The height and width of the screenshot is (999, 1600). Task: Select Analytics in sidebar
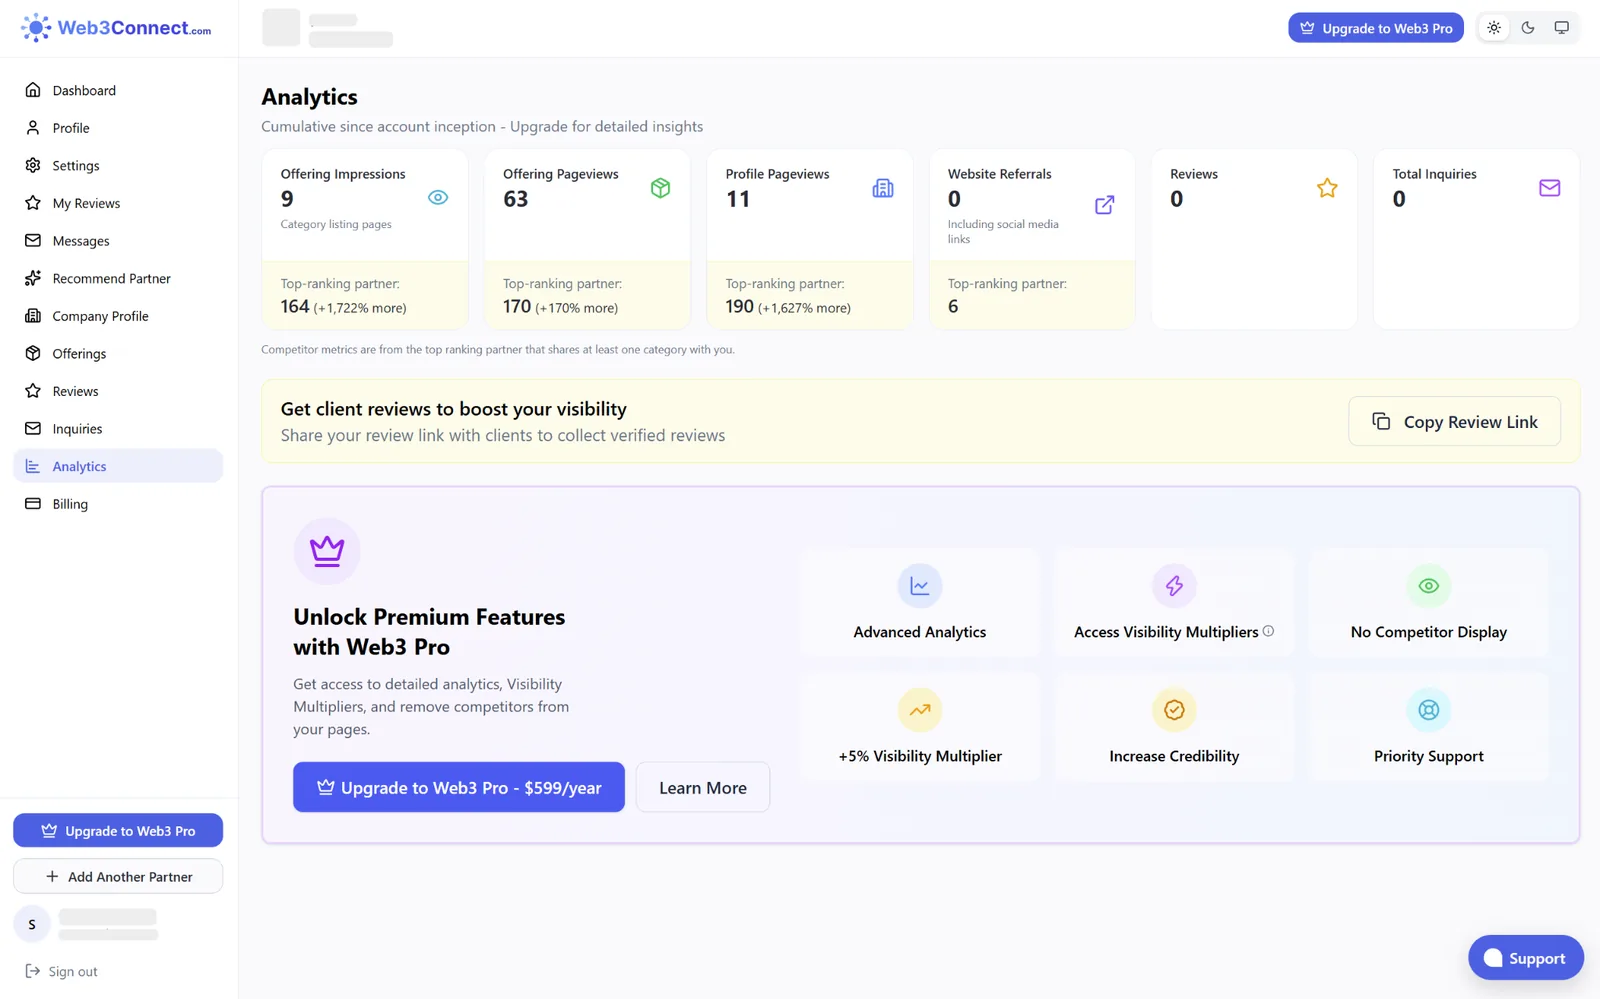(118, 466)
